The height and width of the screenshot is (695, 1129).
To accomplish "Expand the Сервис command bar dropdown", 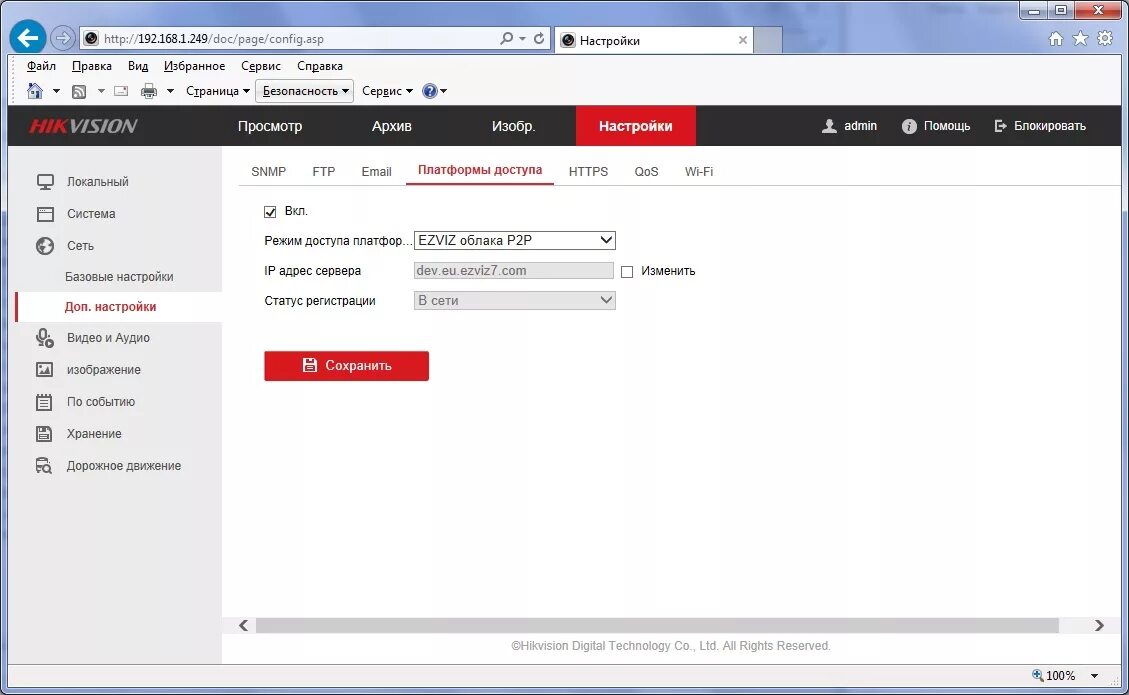I will pyautogui.click(x=387, y=91).
